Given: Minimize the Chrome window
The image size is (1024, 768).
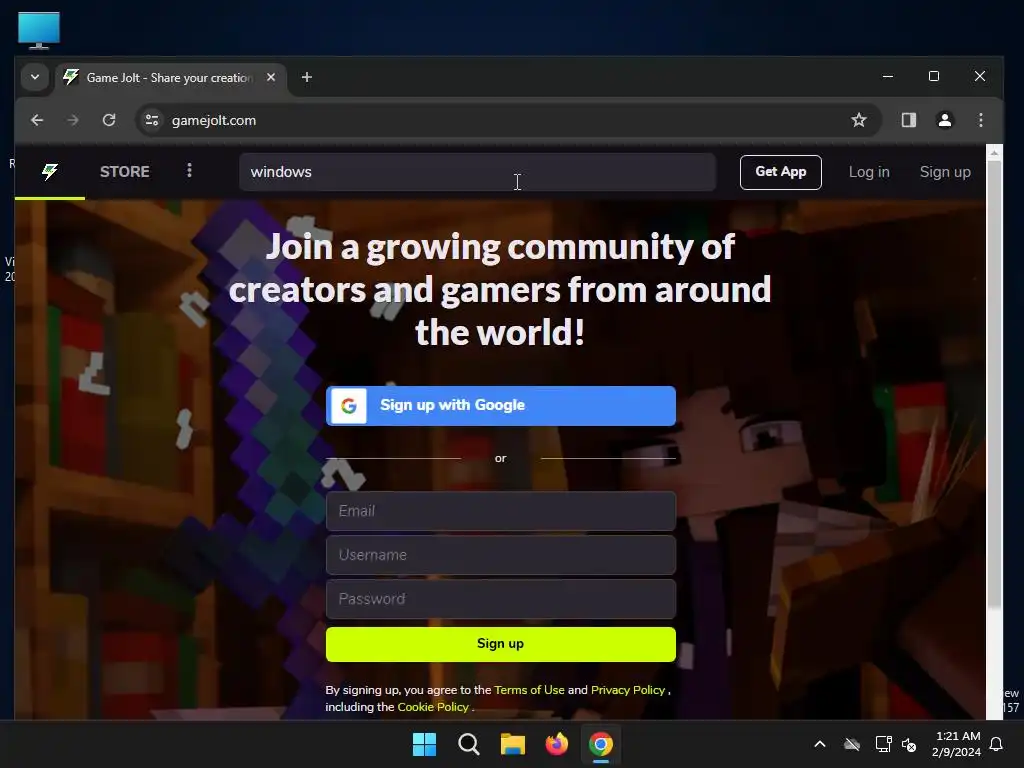Looking at the screenshot, I should click(888, 76).
